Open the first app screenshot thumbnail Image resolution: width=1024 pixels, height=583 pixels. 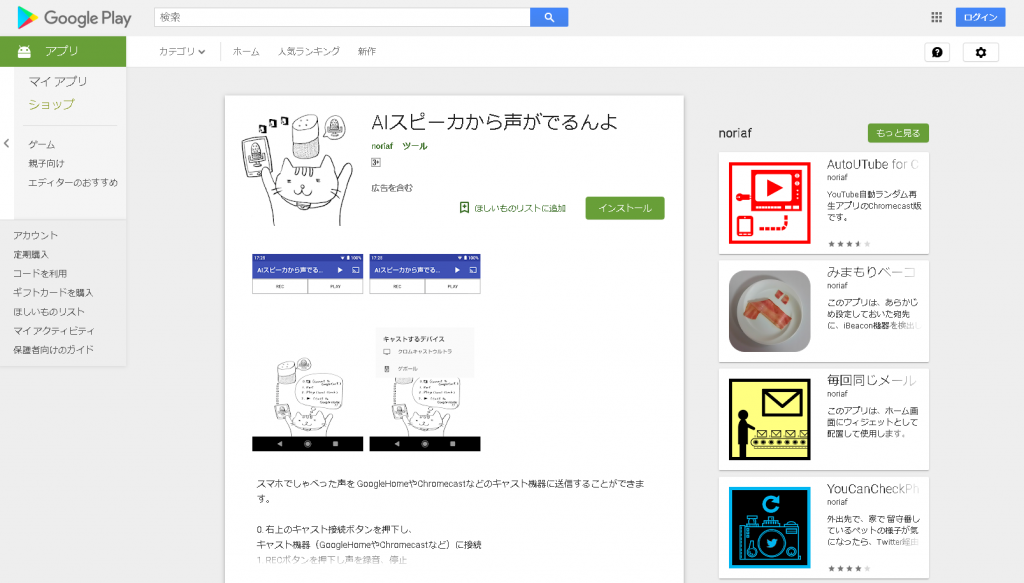click(308, 353)
